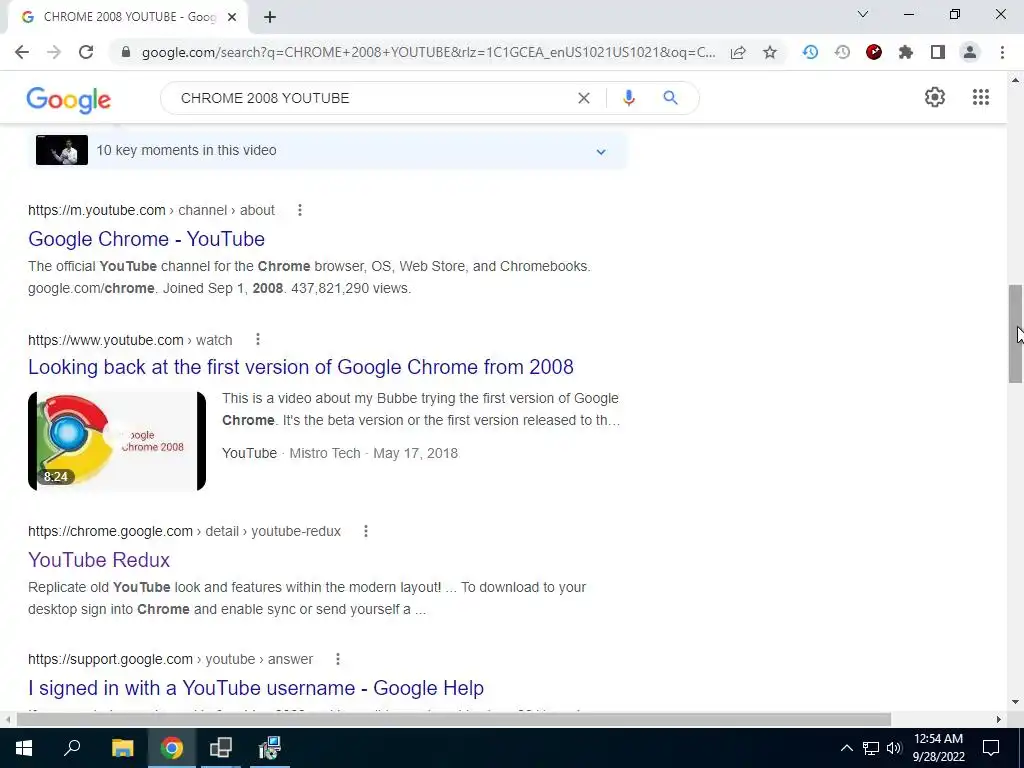Open Chrome's three-dot main menu
This screenshot has width=1024, height=768.
(1002, 52)
